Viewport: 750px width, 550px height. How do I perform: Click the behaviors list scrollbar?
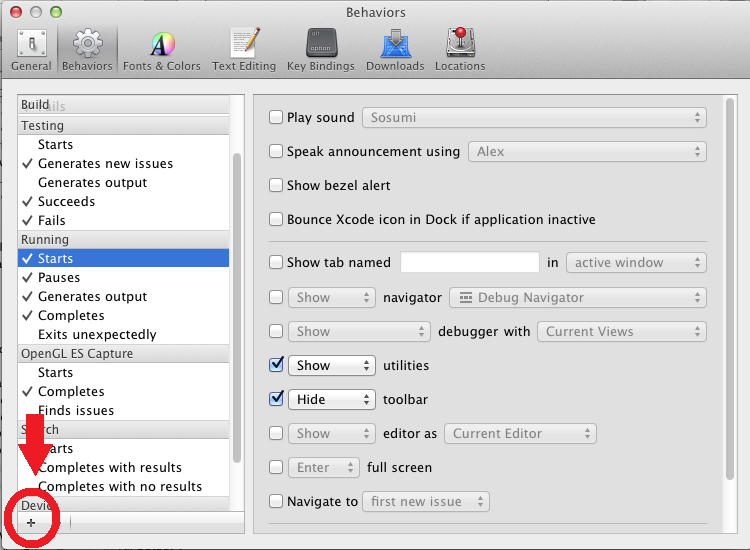[237, 308]
